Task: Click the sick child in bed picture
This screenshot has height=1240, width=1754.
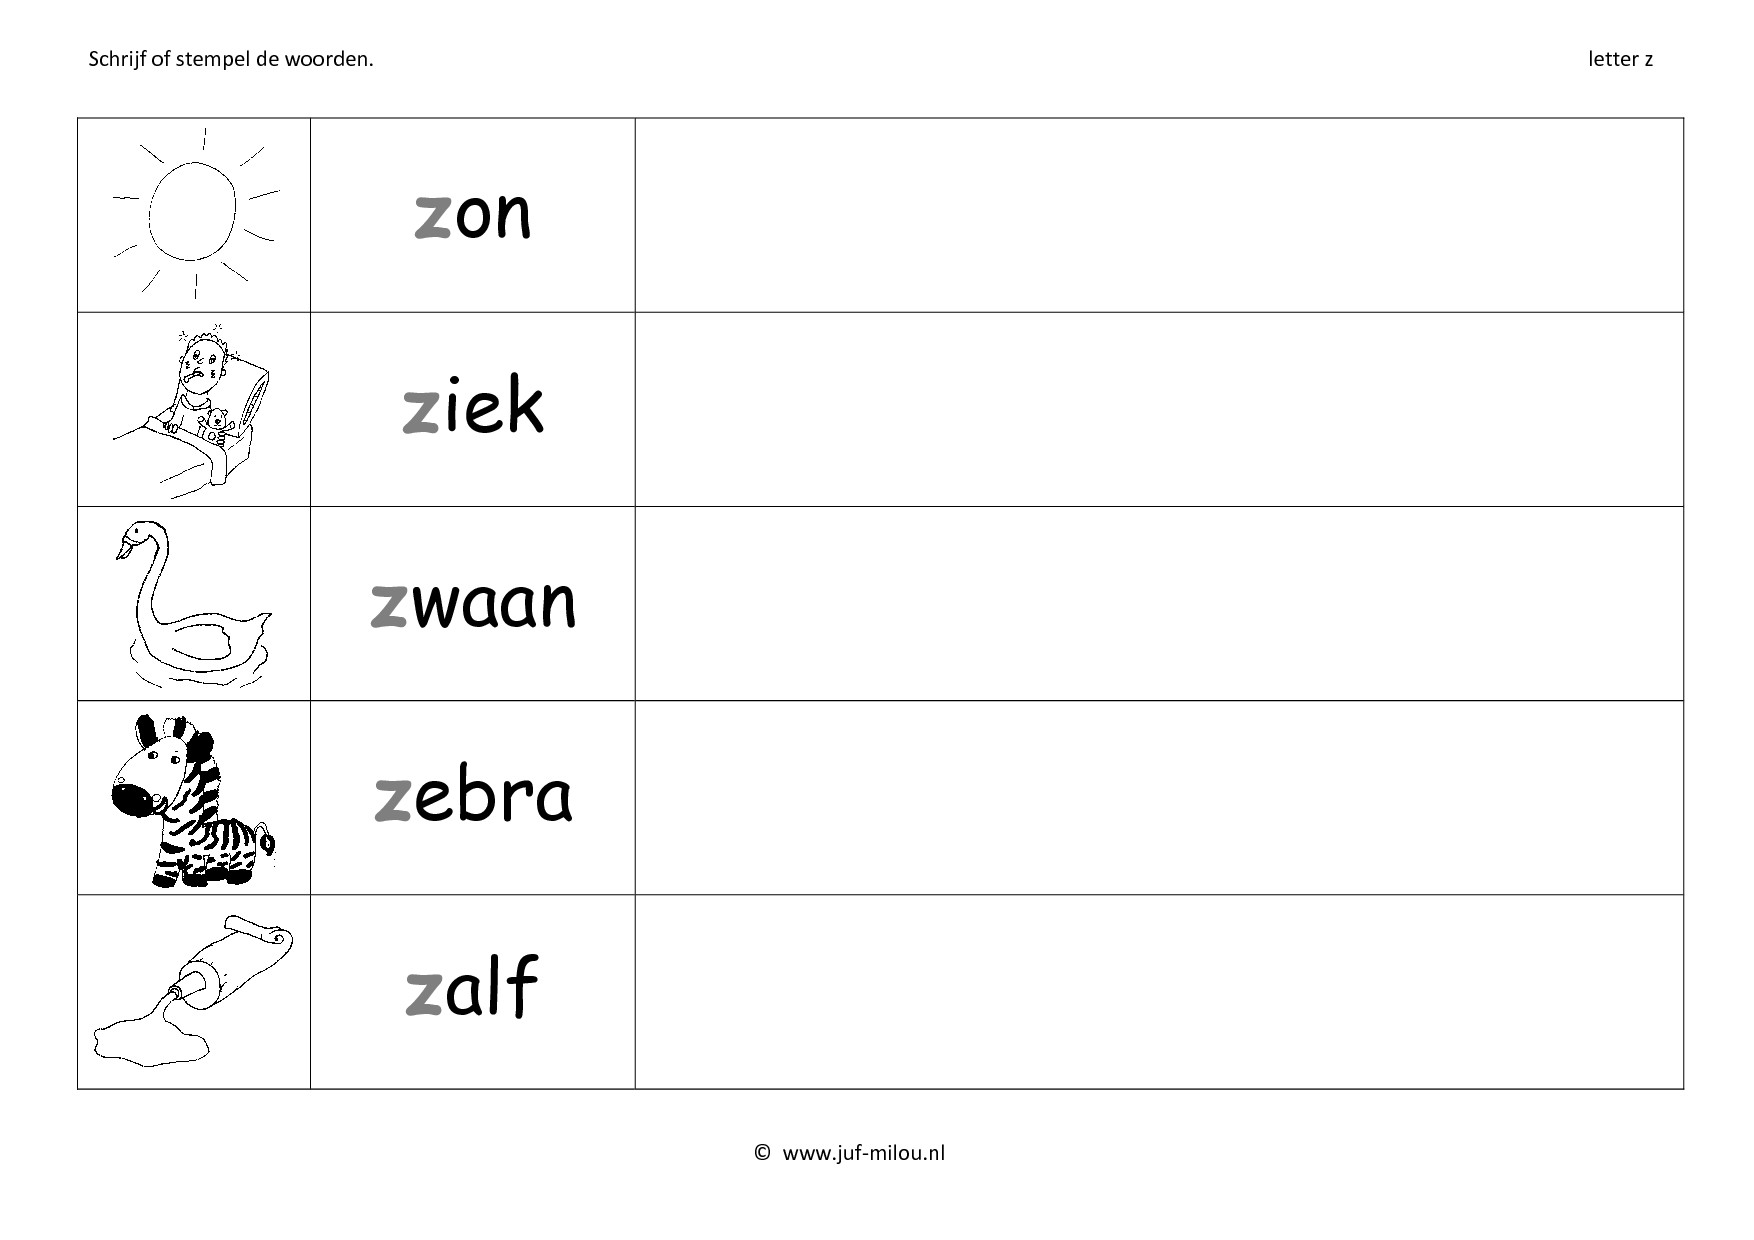Action: [194, 413]
